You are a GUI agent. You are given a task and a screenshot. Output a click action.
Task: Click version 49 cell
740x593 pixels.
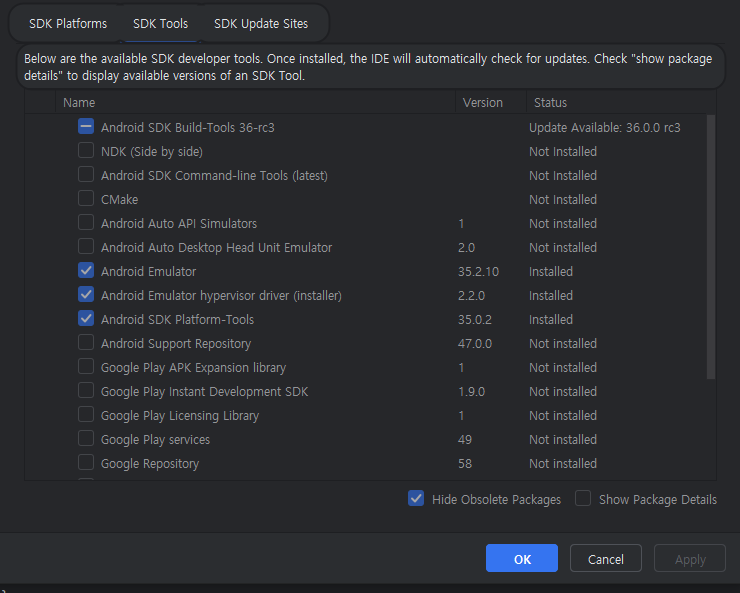point(465,440)
